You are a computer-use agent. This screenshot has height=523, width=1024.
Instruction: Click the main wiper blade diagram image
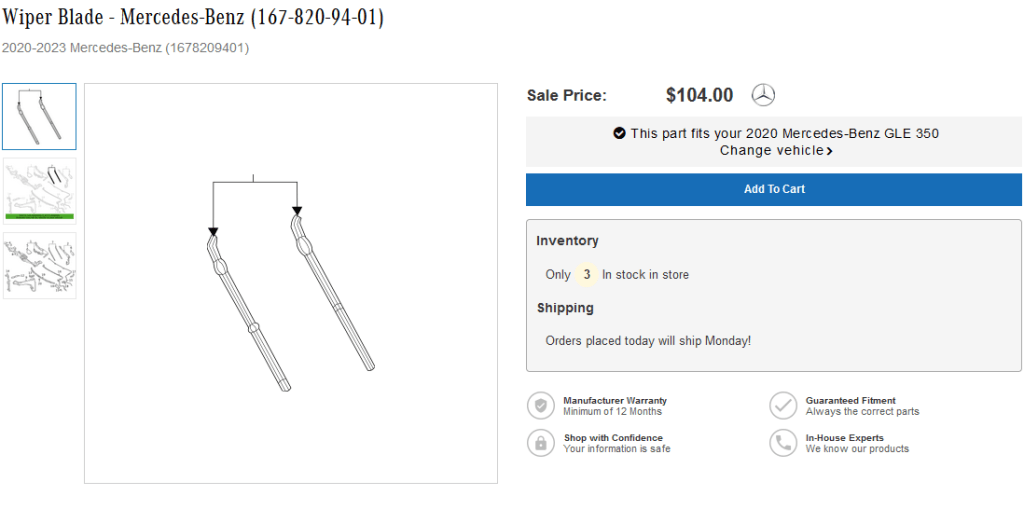(290, 283)
